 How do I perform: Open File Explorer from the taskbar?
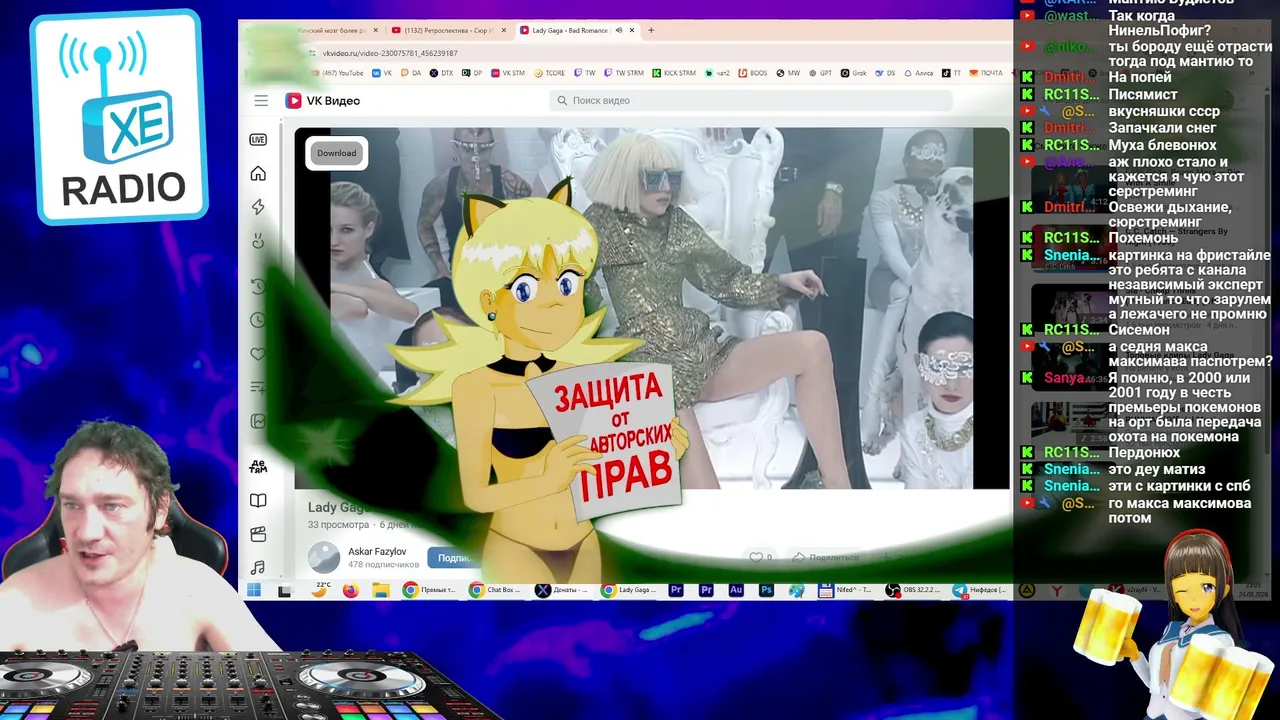click(x=380, y=591)
